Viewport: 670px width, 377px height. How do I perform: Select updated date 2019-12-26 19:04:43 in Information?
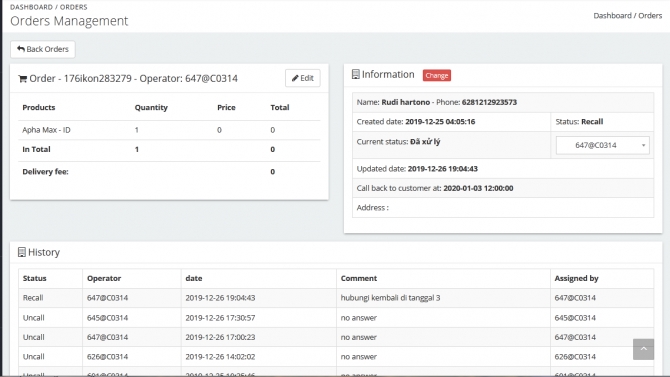443,169
